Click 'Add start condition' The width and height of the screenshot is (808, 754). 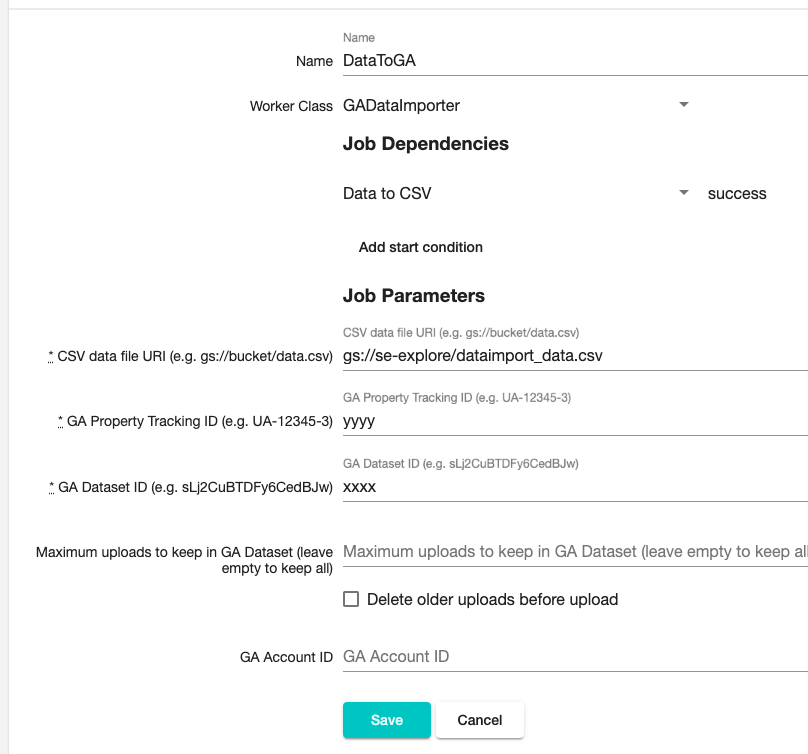[x=420, y=247]
